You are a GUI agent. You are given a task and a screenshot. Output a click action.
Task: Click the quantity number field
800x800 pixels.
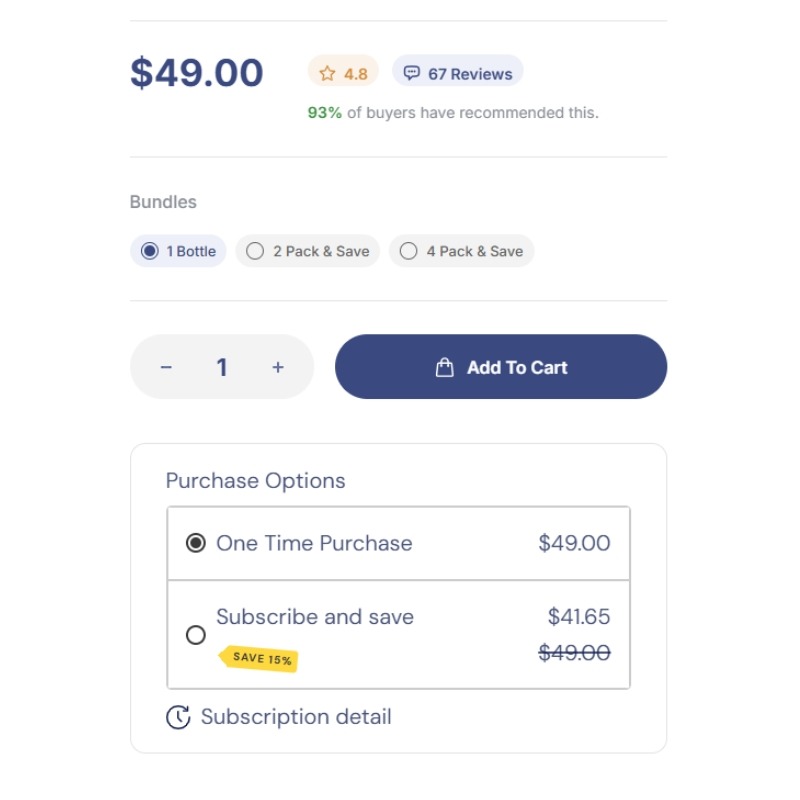tap(222, 368)
